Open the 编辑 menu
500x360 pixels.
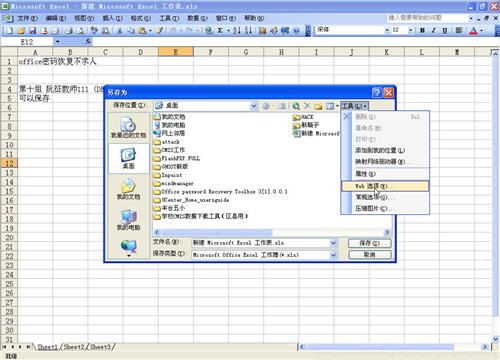coord(56,18)
